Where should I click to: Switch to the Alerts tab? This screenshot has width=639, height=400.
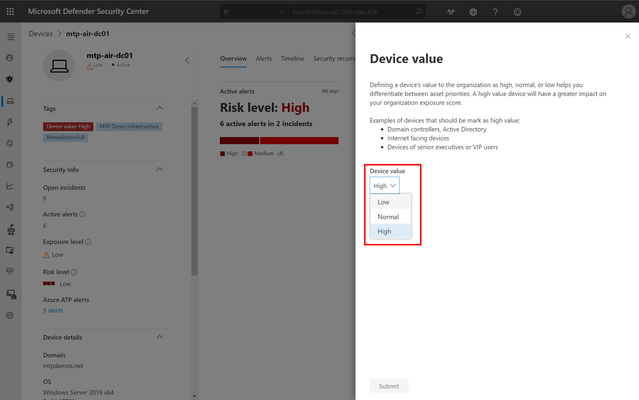264,59
